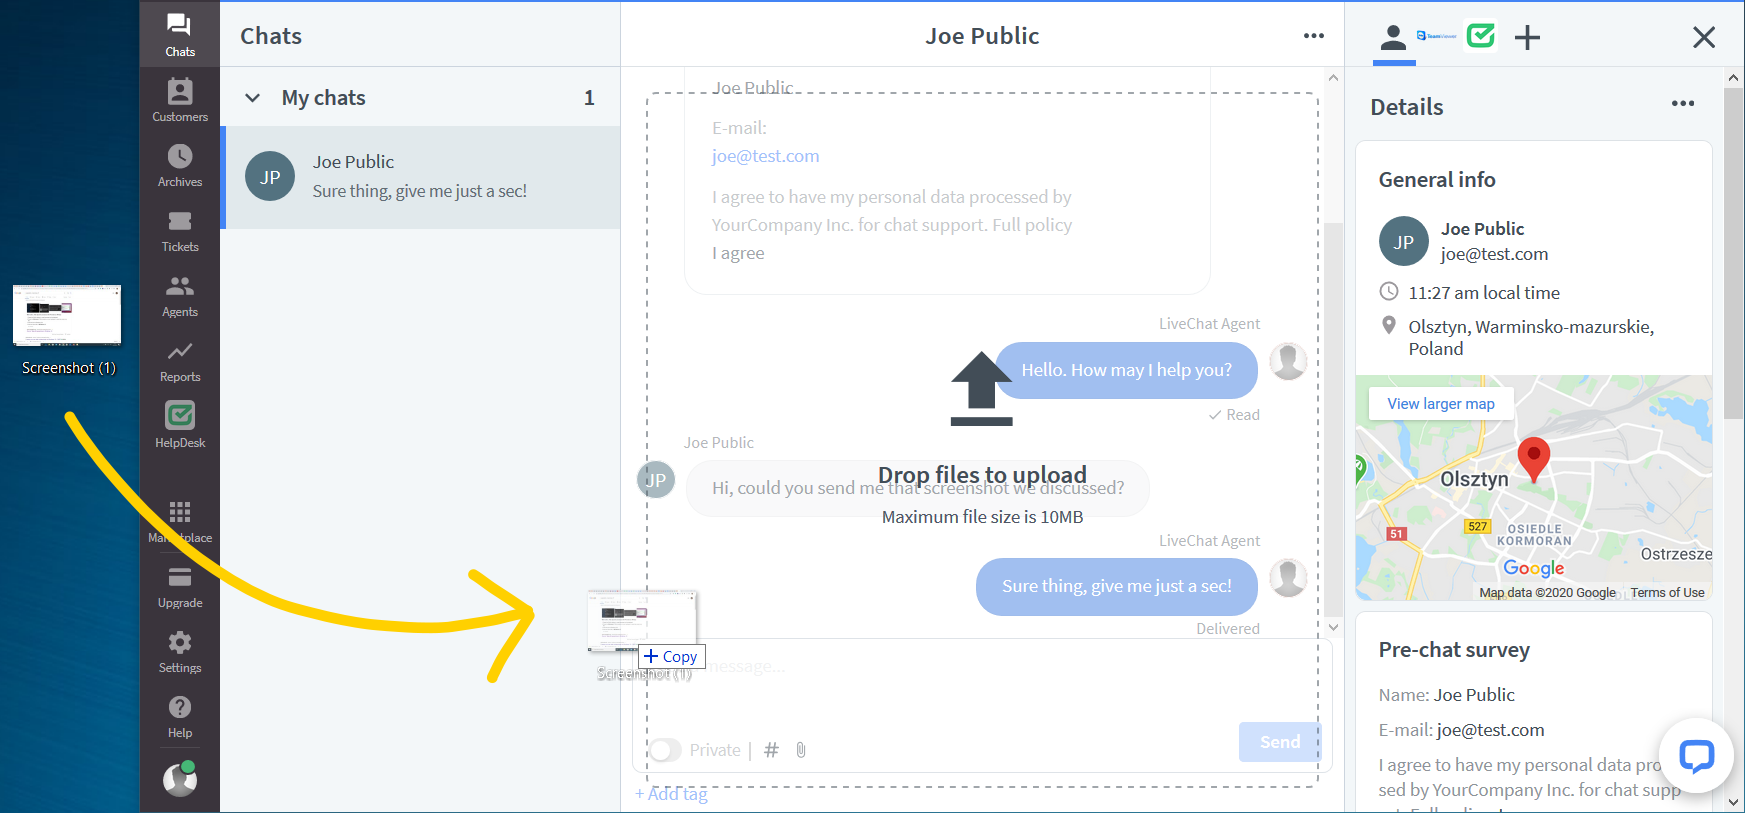Click the Add tag link
The height and width of the screenshot is (813, 1745).
[671, 794]
